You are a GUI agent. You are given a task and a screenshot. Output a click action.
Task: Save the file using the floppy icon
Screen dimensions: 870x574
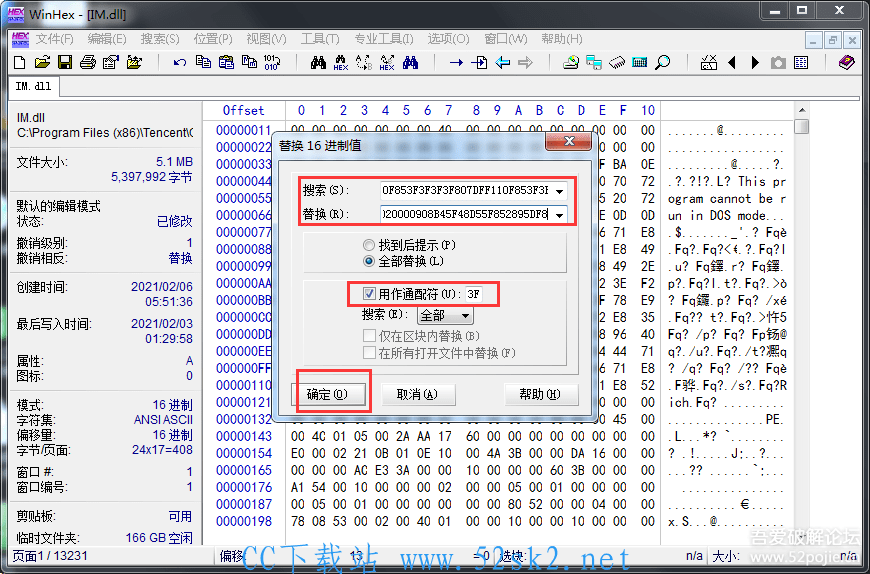pos(65,62)
